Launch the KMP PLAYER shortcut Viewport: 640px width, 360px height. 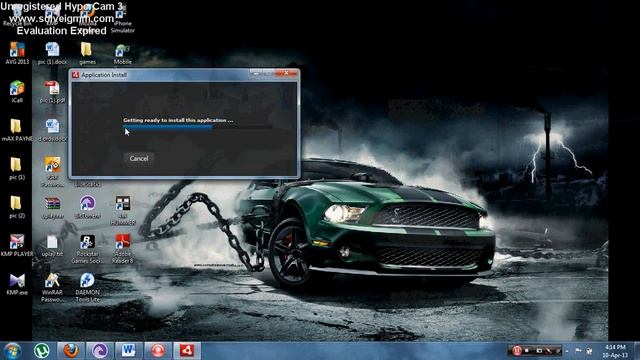(x=17, y=245)
